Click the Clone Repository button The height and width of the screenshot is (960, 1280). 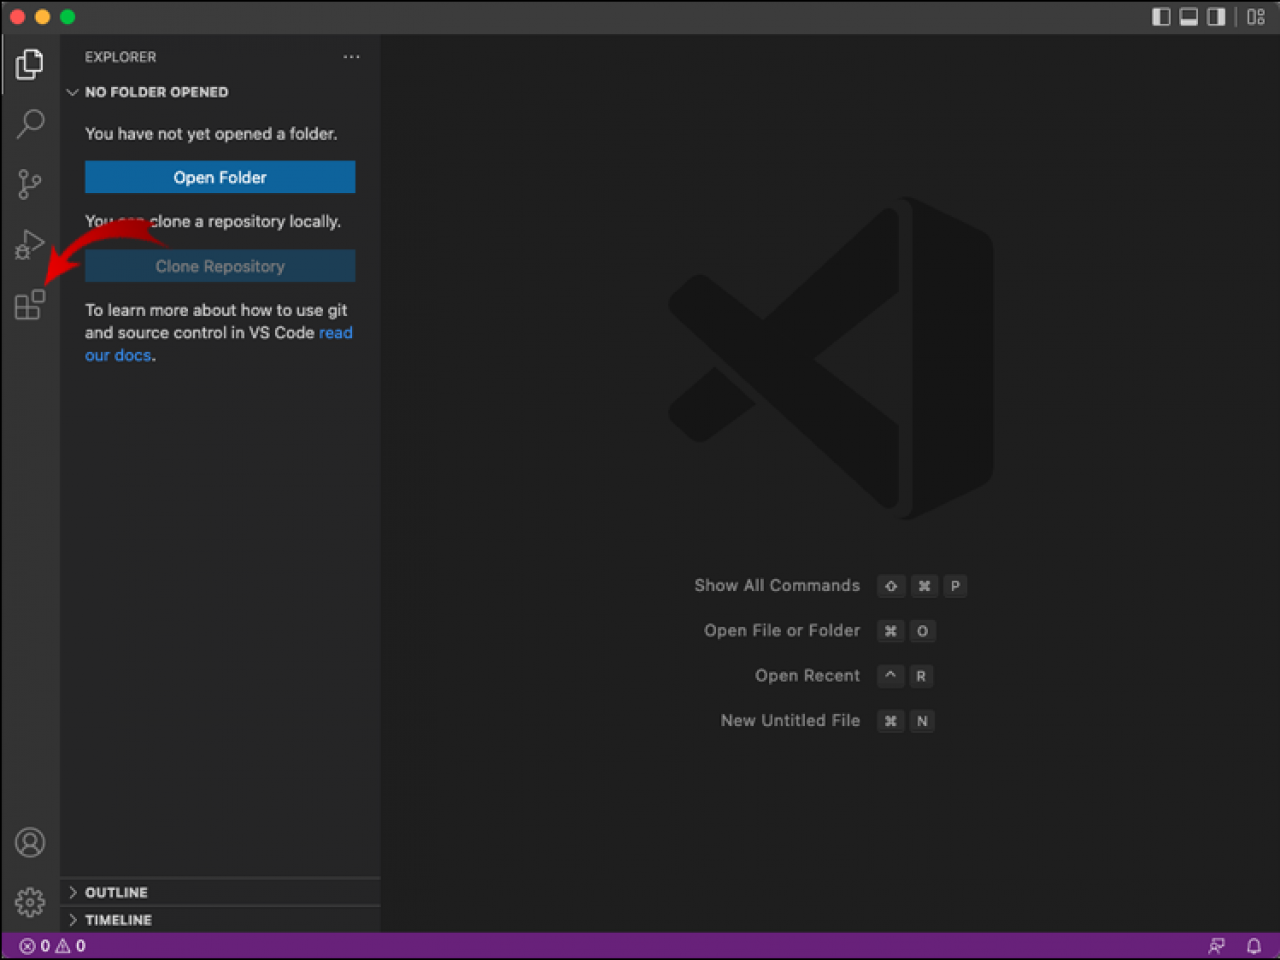pos(219,266)
